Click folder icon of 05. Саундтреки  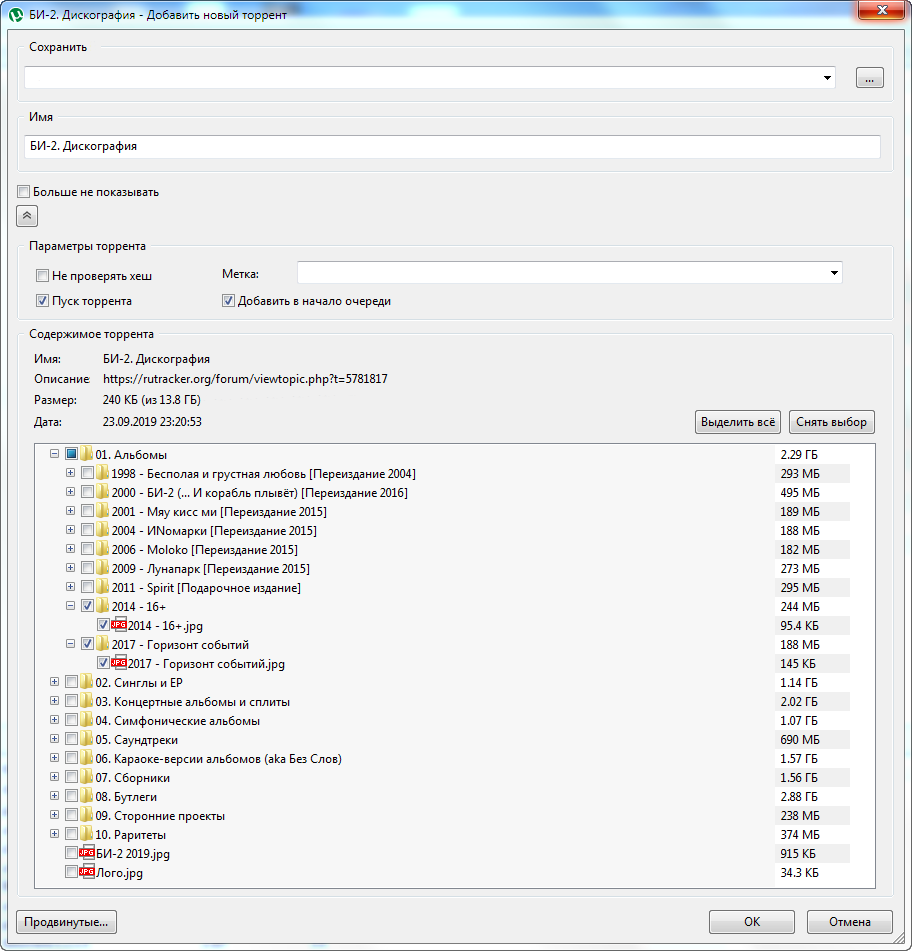coord(86,739)
